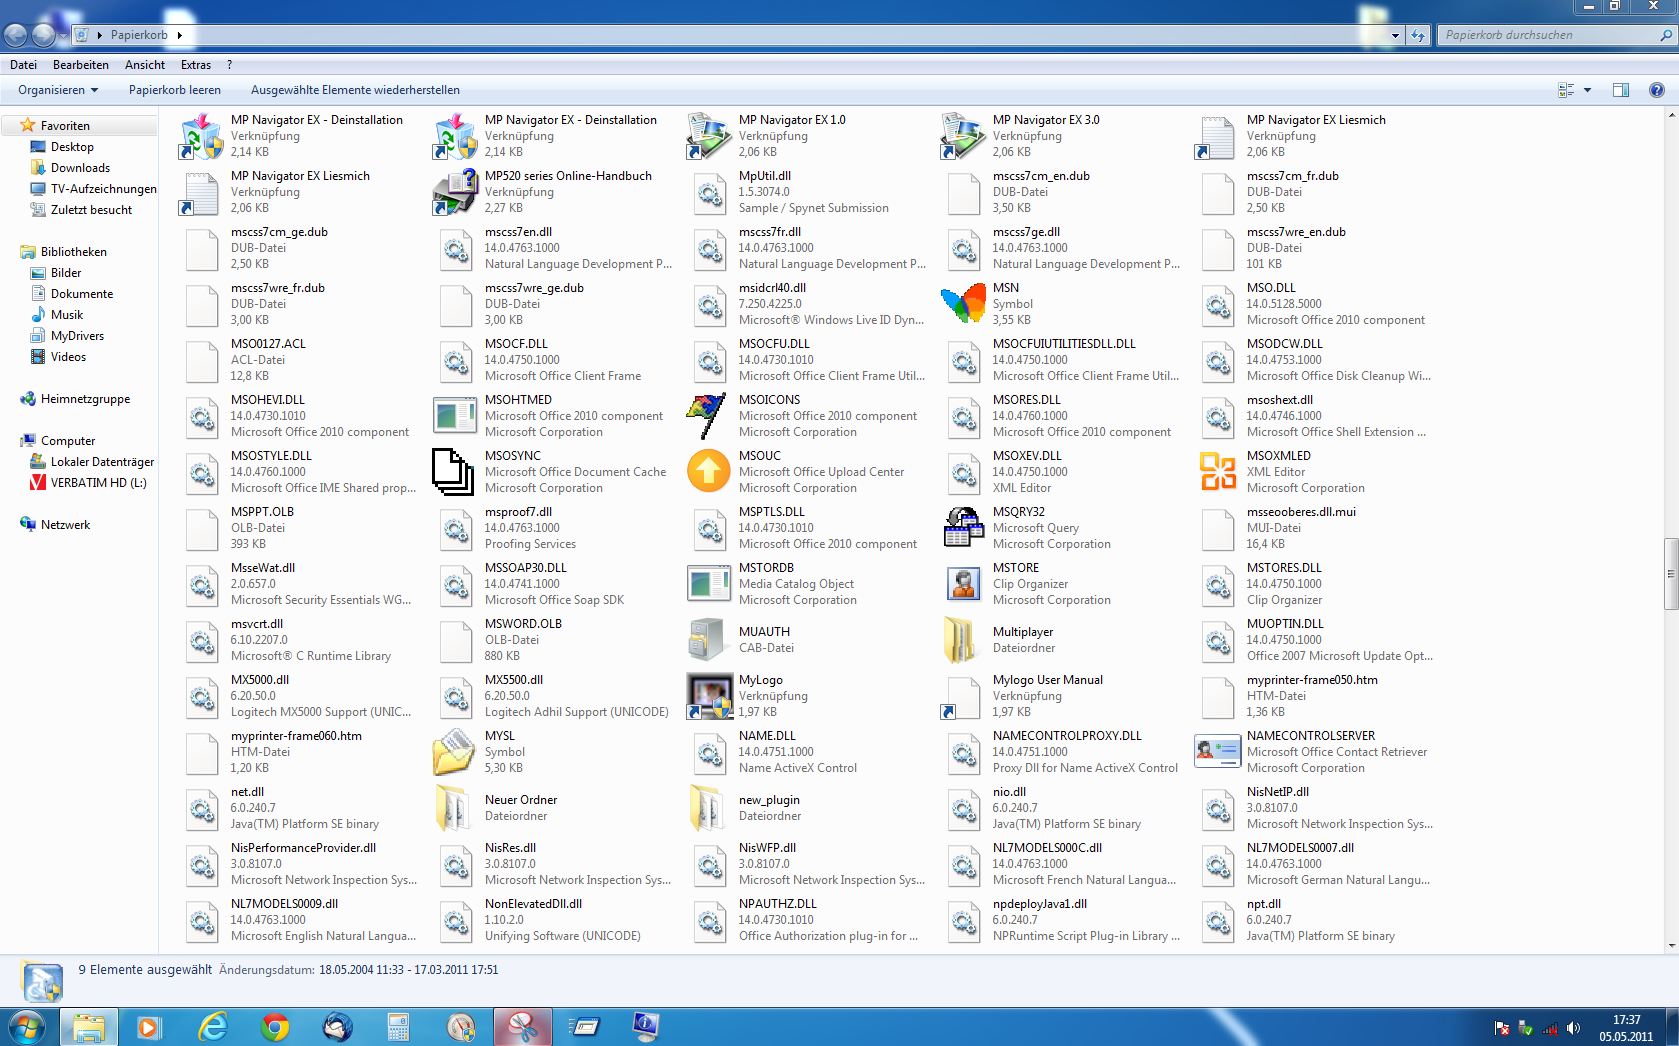Go back with the back arrow
The height and width of the screenshot is (1046, 1679).
click(16, 35)
